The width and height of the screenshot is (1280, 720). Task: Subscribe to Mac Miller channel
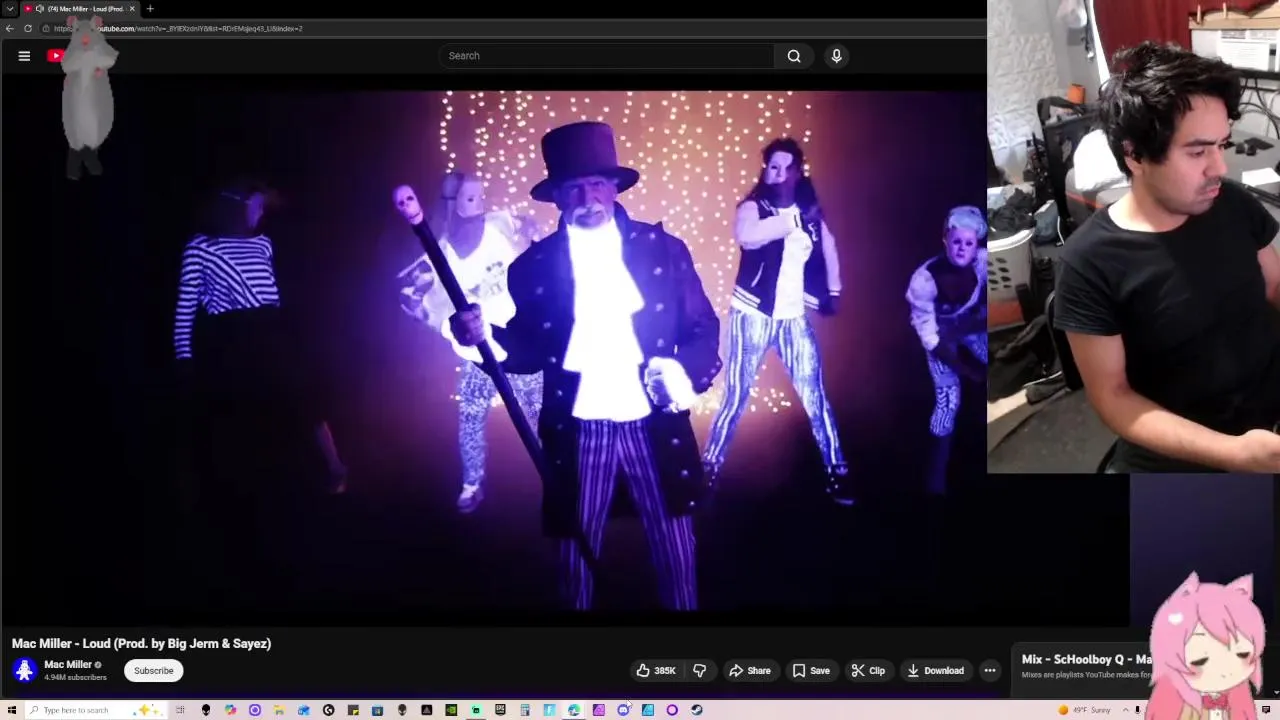[x=154, y=671]
